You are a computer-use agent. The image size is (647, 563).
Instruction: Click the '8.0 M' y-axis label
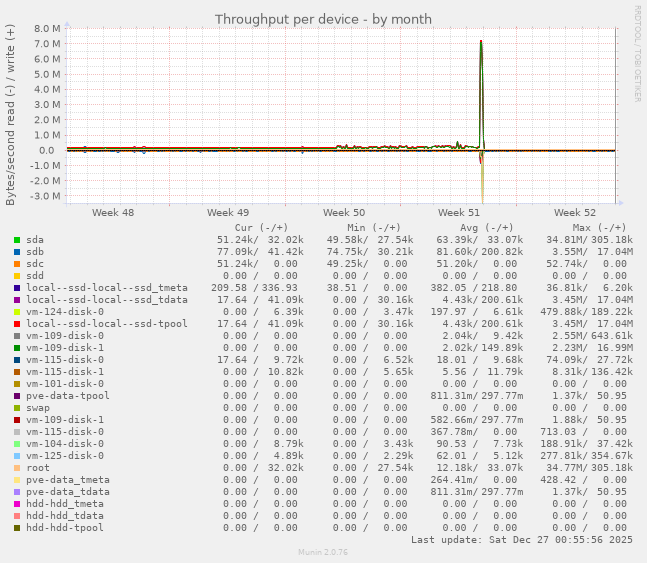pos(47,28)
